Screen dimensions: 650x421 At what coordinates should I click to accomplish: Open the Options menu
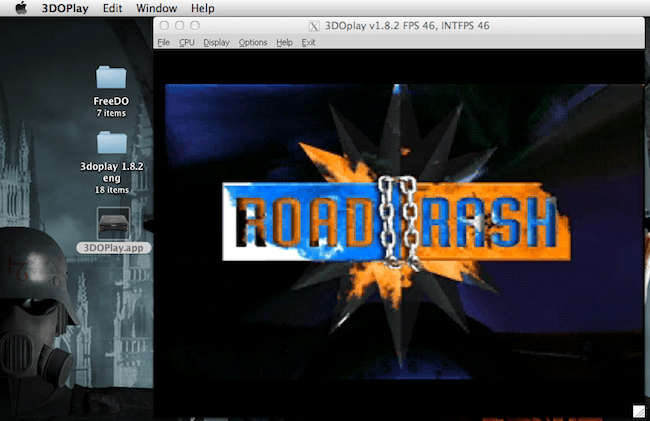tap(253, 43)
